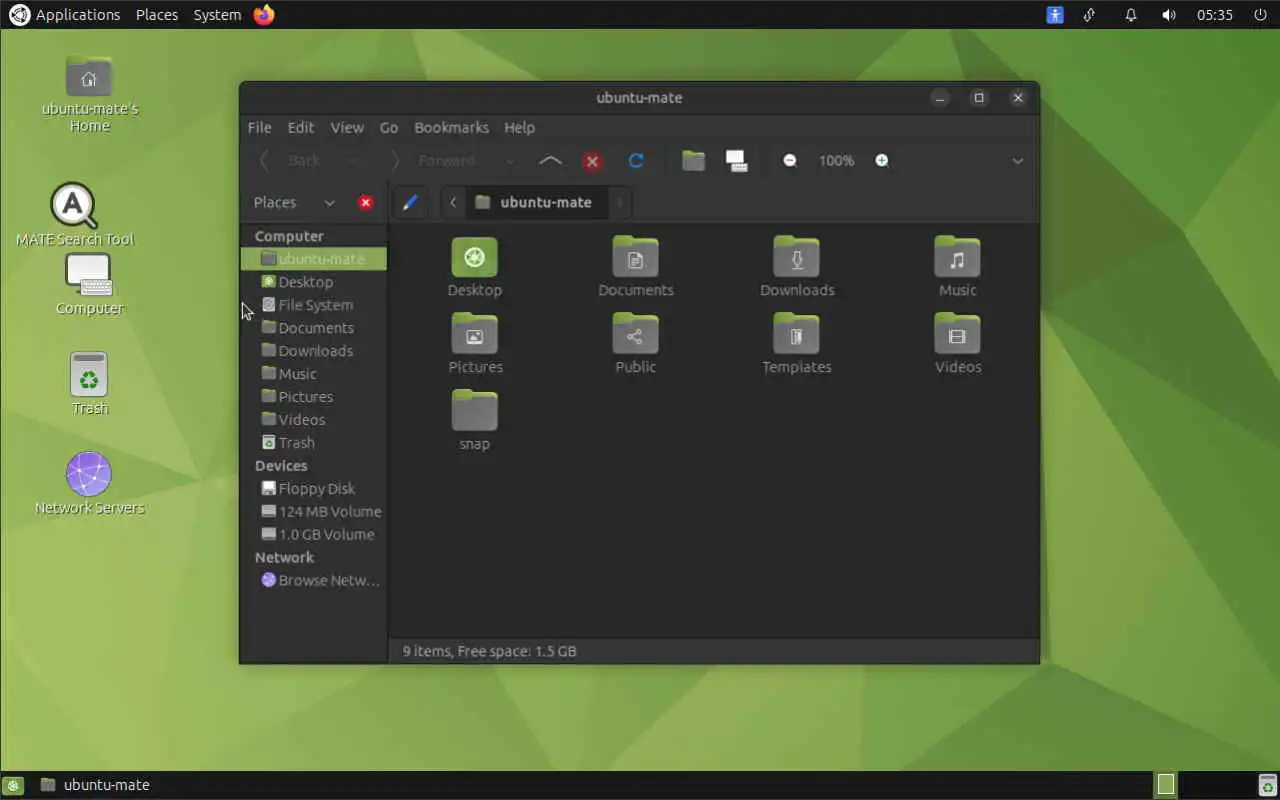
Task: Go up to the parent folder
Action: coord(550,161)
